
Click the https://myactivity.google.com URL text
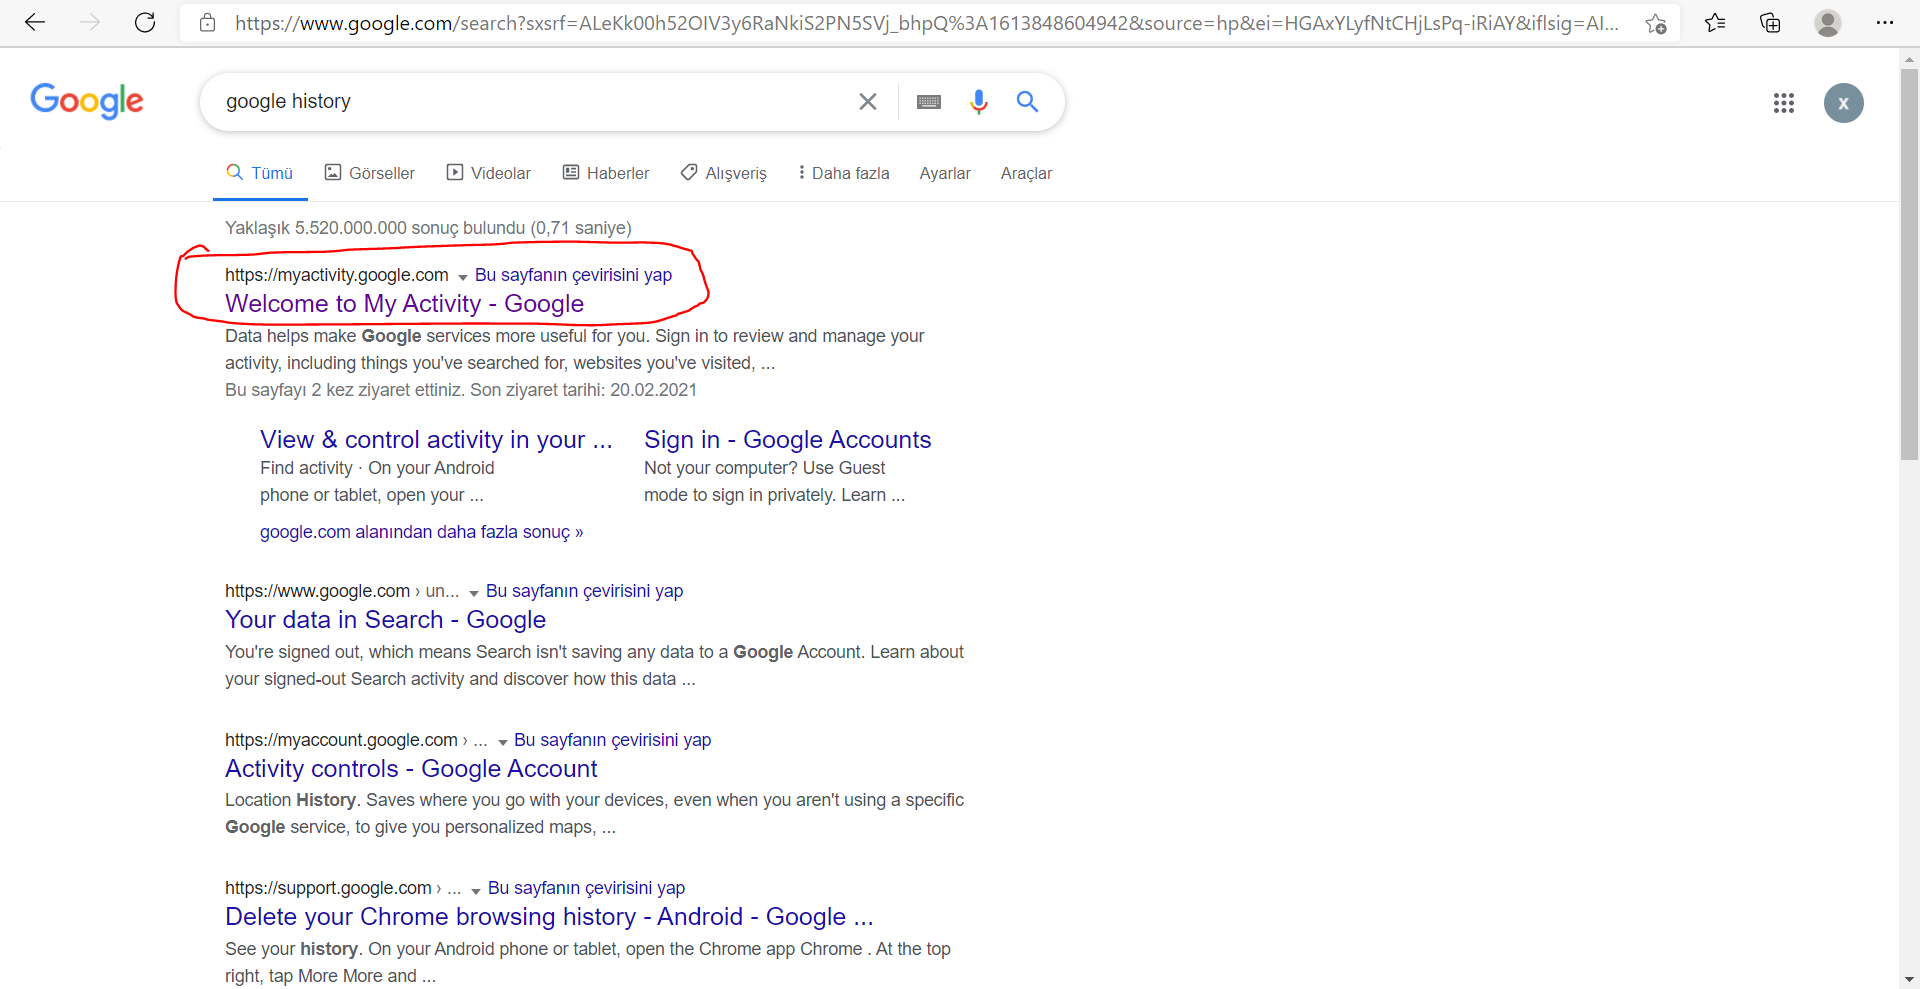[337, 275]
